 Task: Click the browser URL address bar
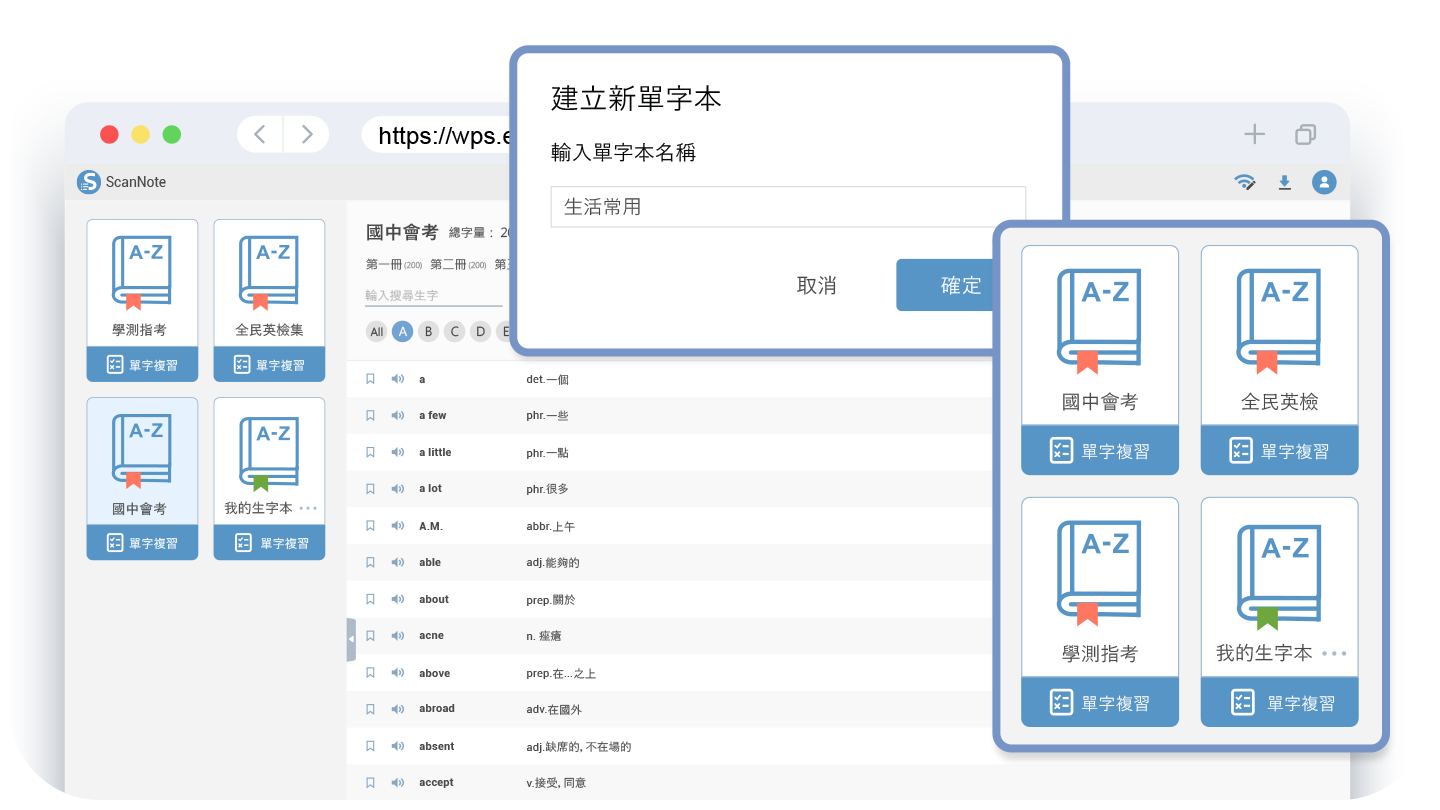click(437, 135)
